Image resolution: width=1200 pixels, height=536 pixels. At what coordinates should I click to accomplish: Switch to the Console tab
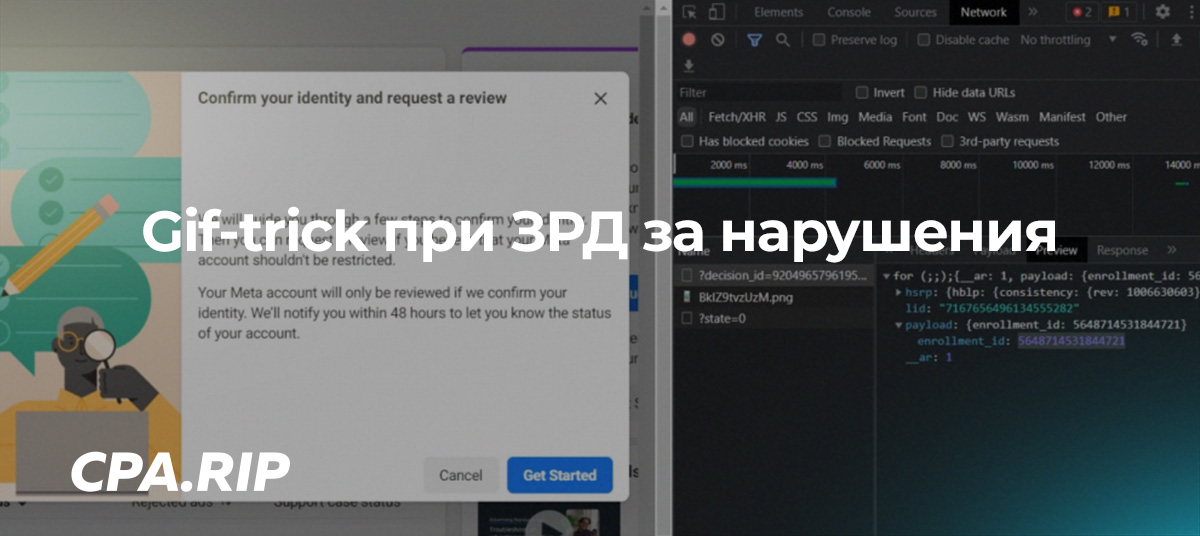pos(848,12)
